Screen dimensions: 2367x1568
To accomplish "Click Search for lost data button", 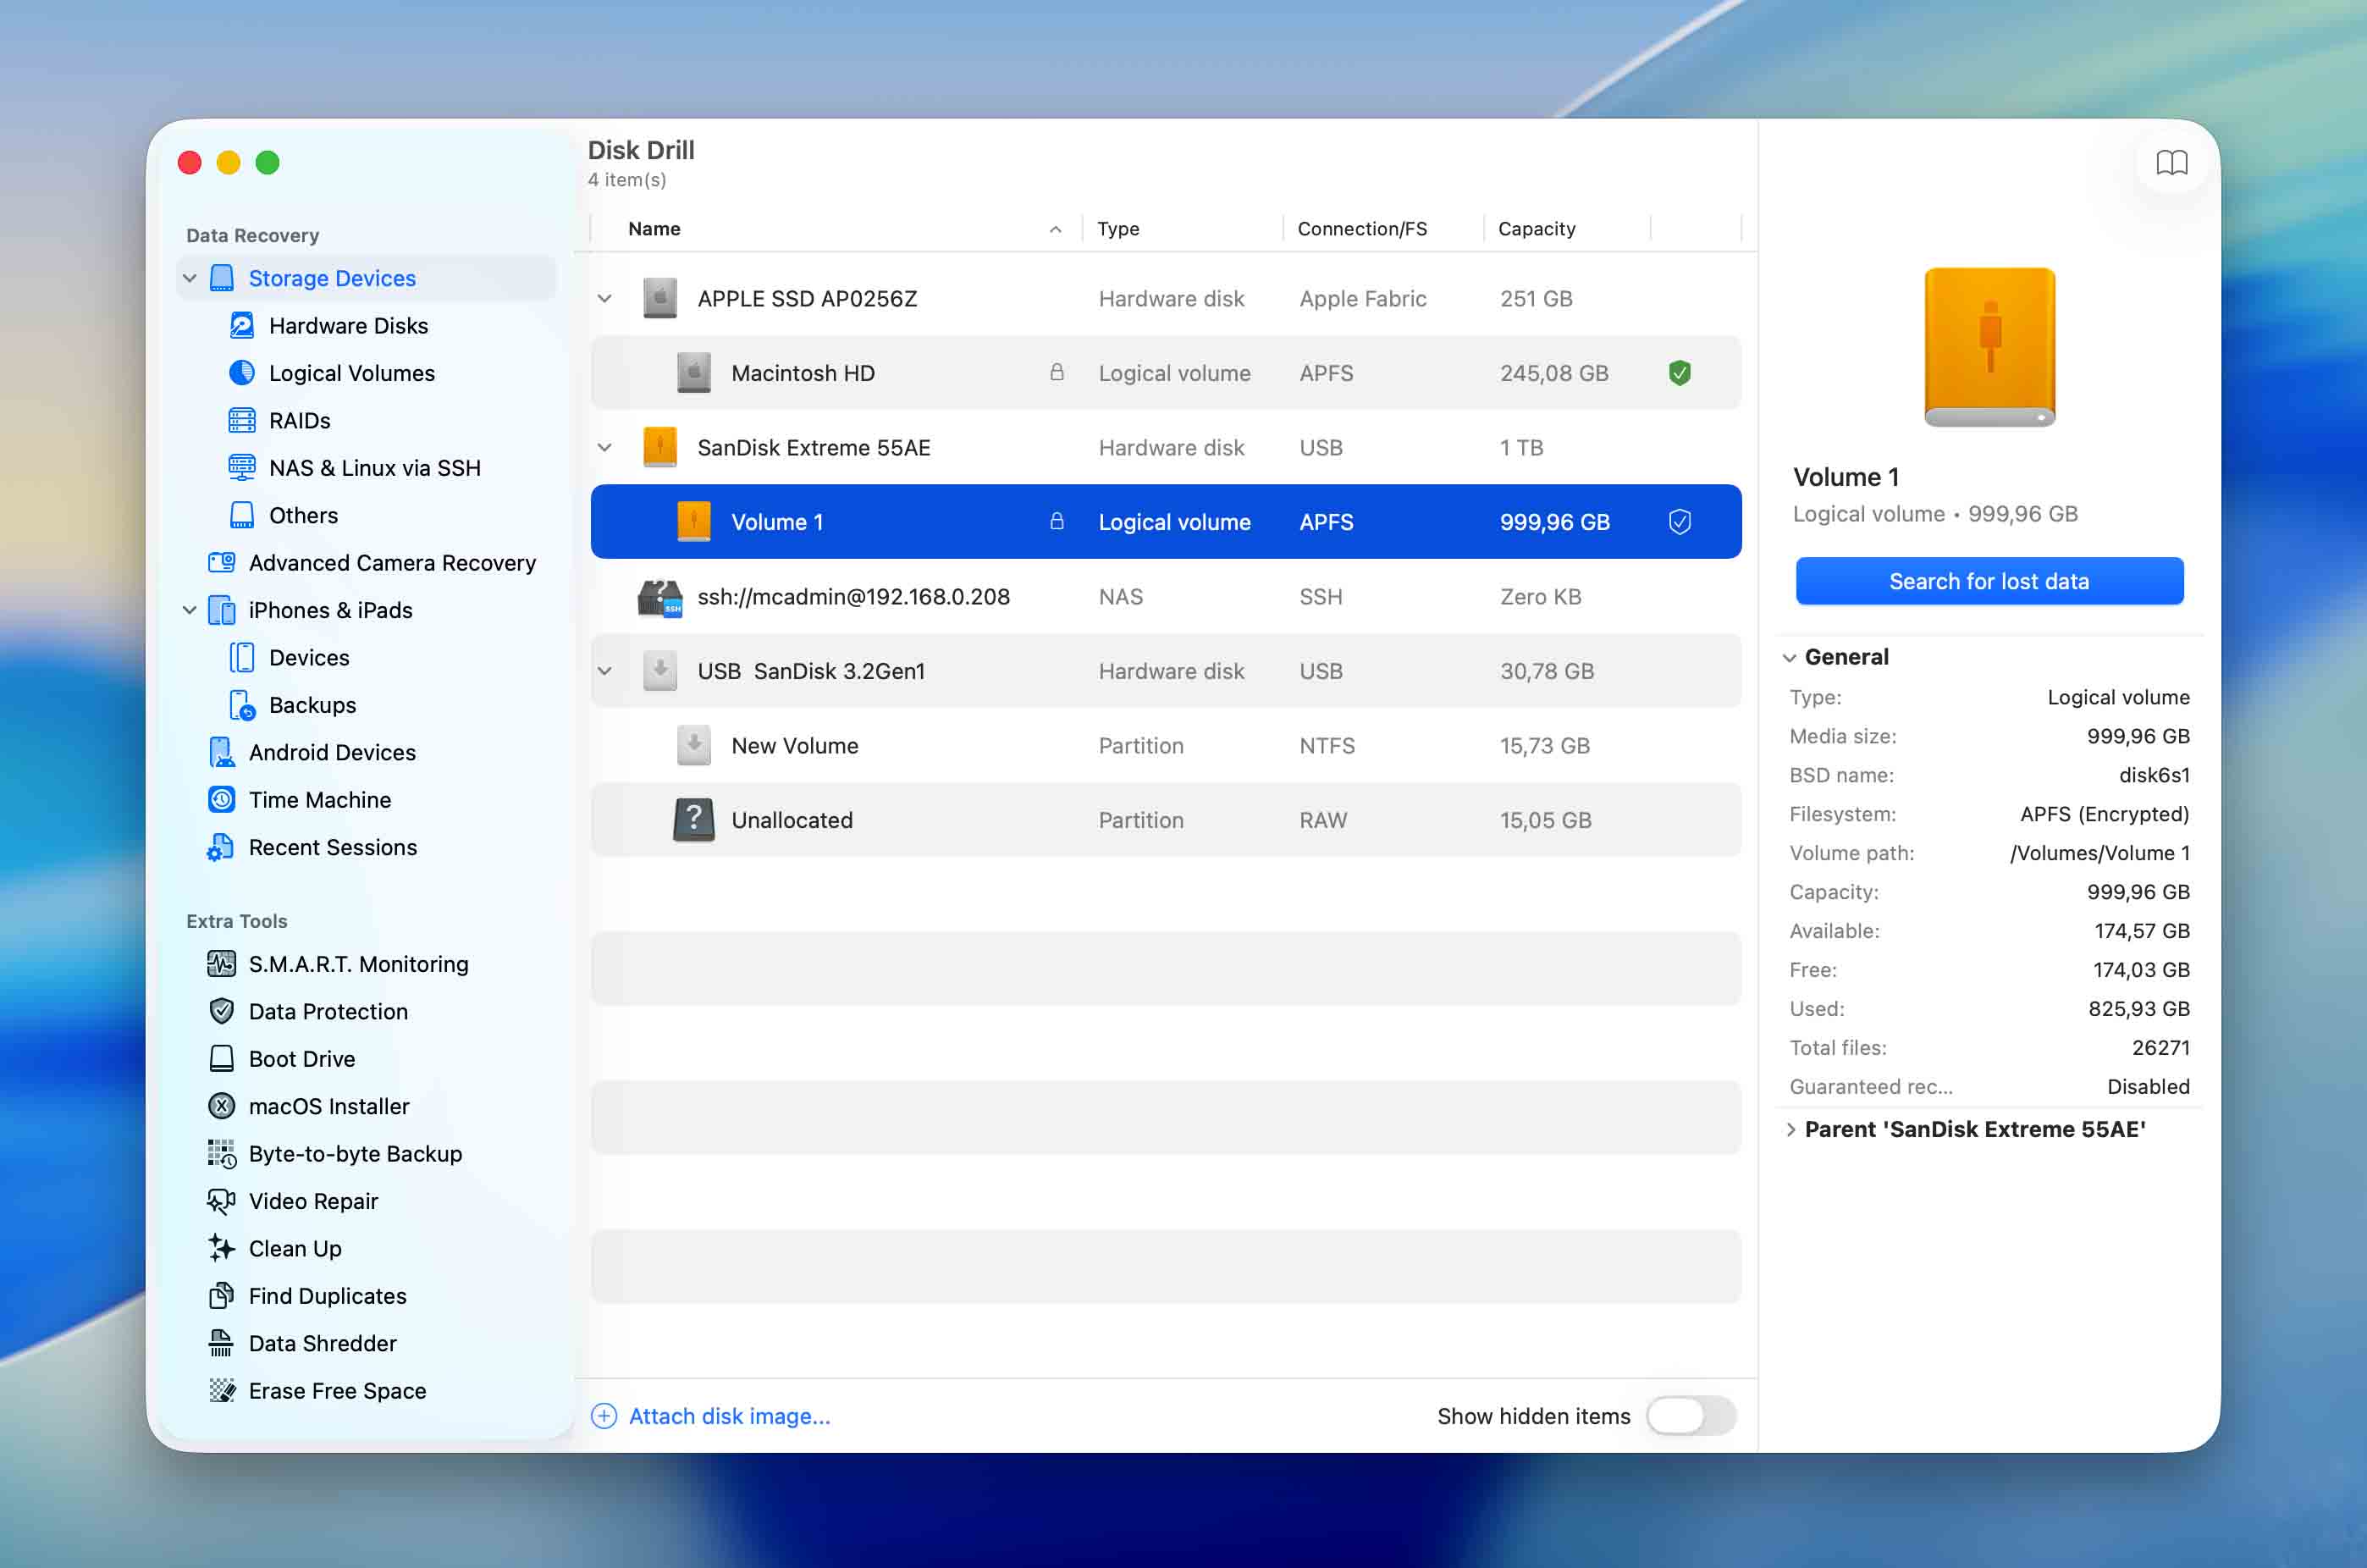I will (x=1989, y=581).
